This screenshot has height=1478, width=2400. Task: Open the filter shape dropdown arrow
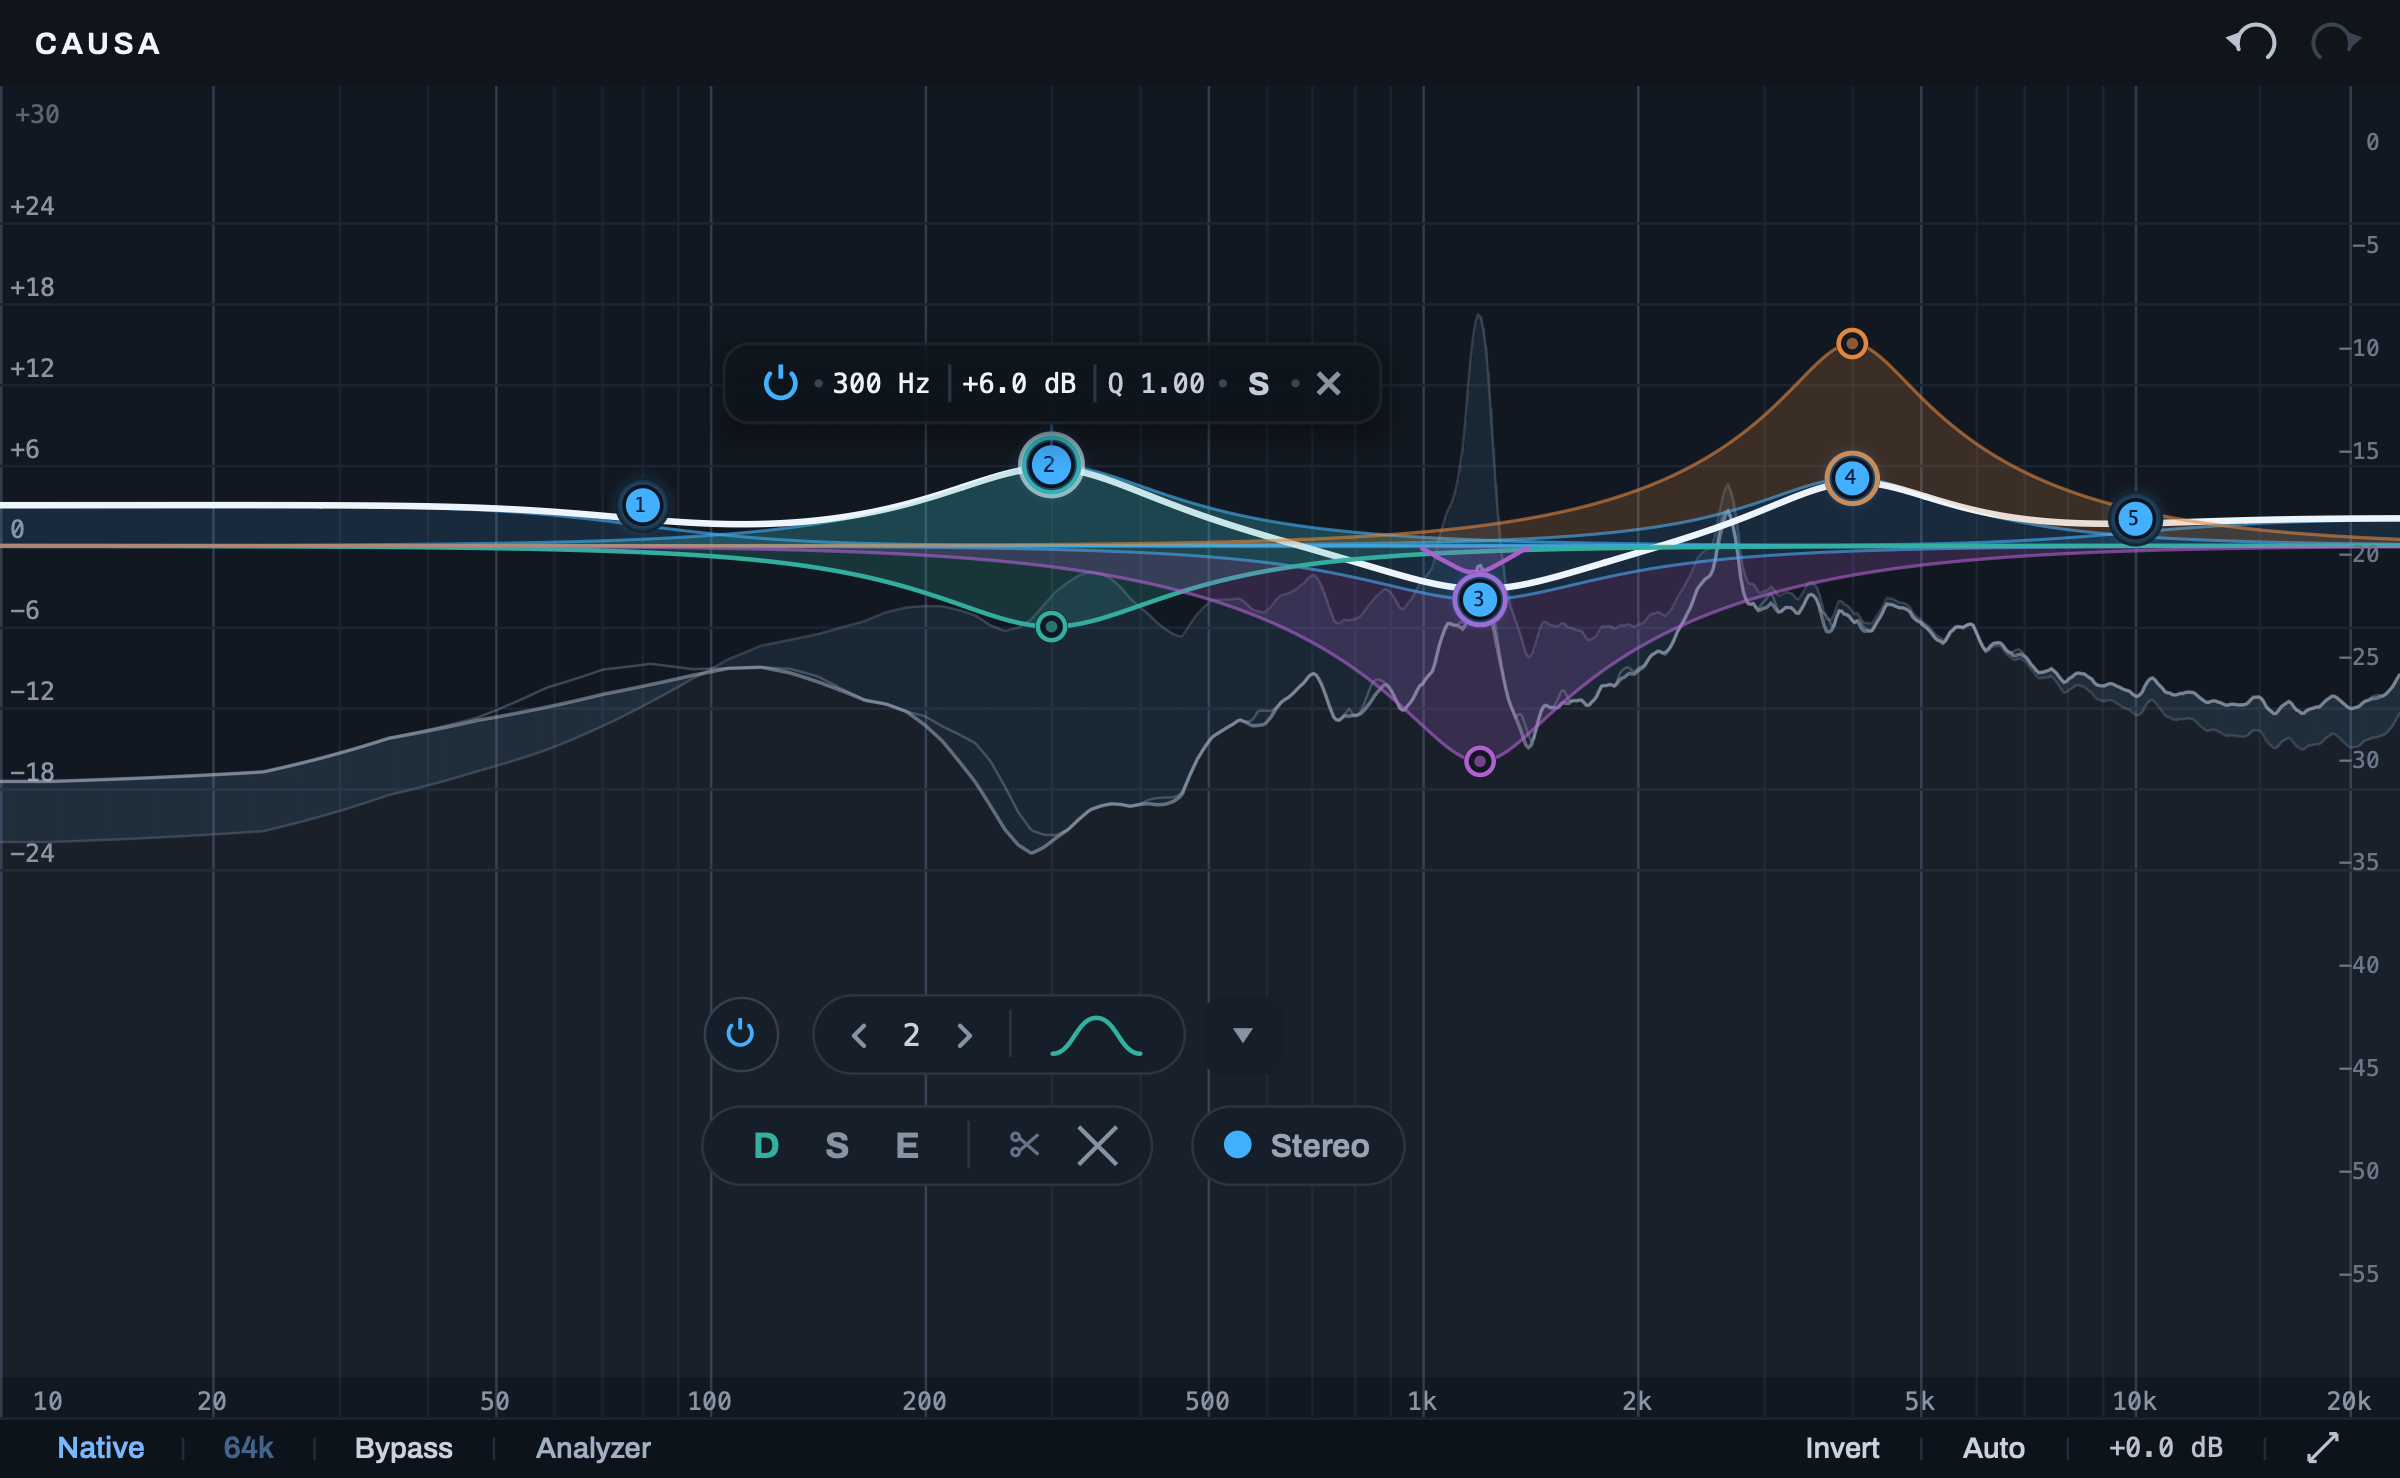[x=1242, y=1035]
